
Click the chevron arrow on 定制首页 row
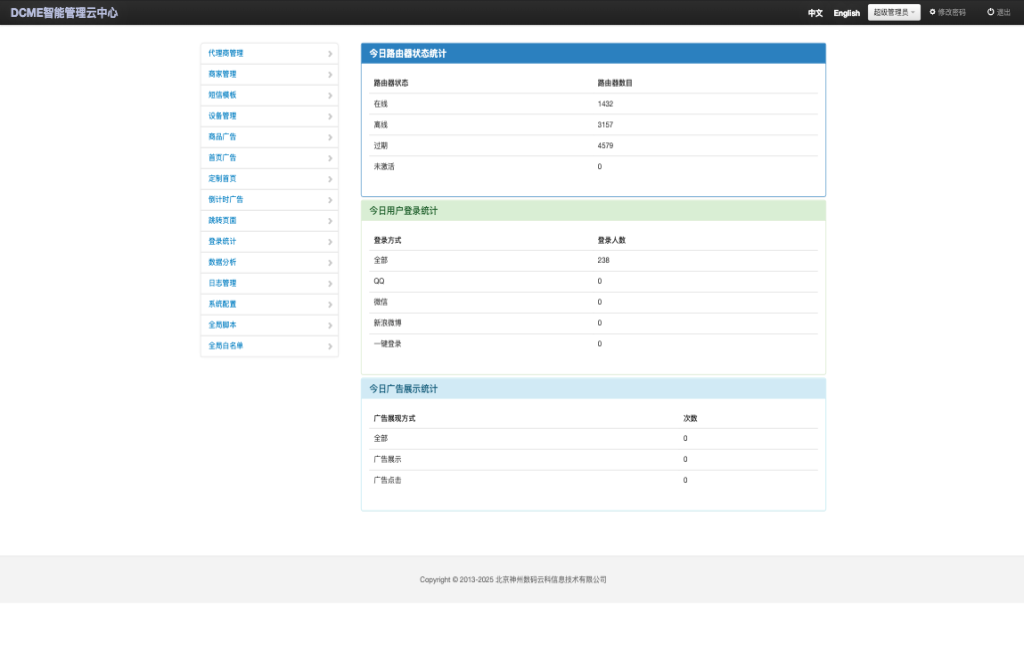pos(330,179)
